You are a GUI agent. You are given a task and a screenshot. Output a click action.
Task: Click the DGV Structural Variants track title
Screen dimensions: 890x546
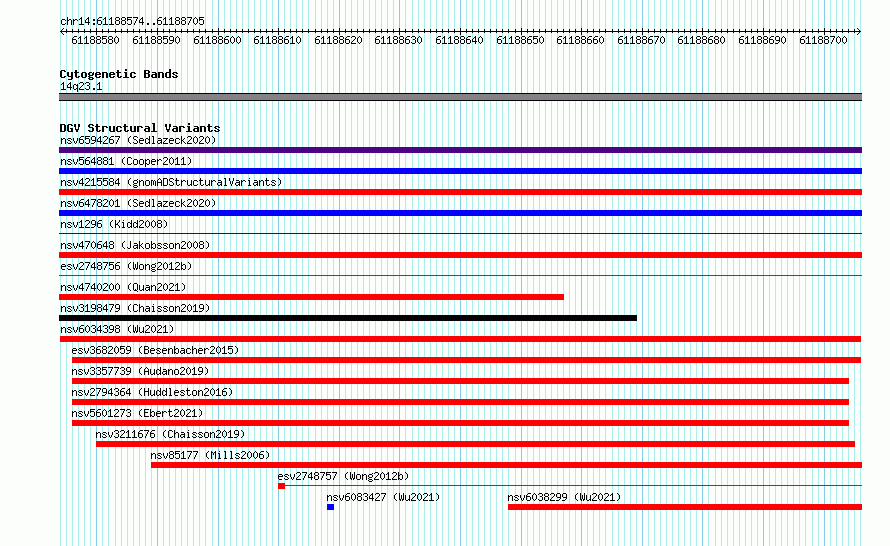[x=140, y=128]
